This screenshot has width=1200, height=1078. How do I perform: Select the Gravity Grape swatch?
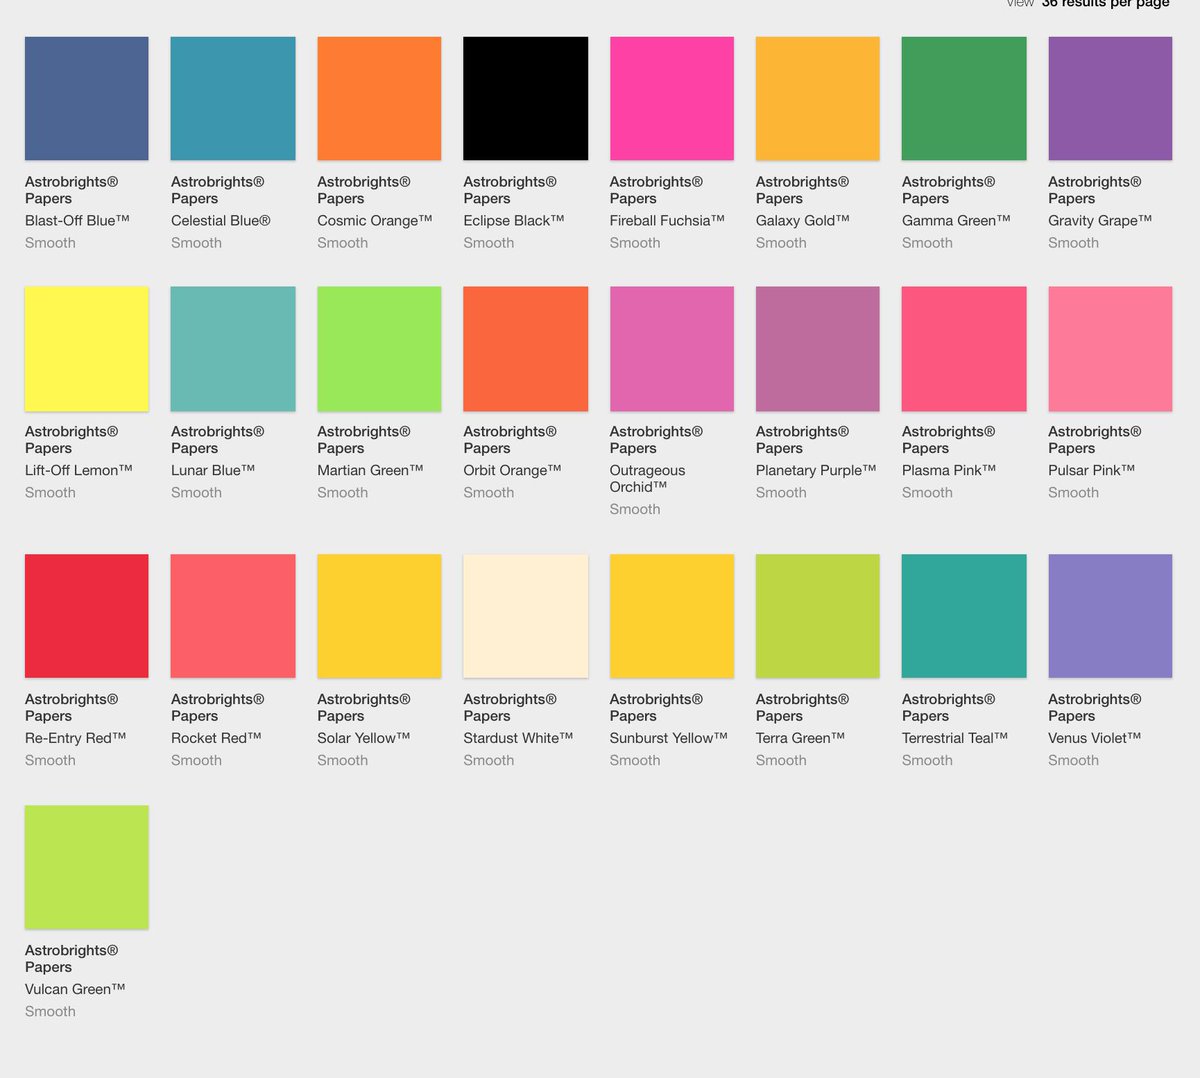(x=1110, y=99)
